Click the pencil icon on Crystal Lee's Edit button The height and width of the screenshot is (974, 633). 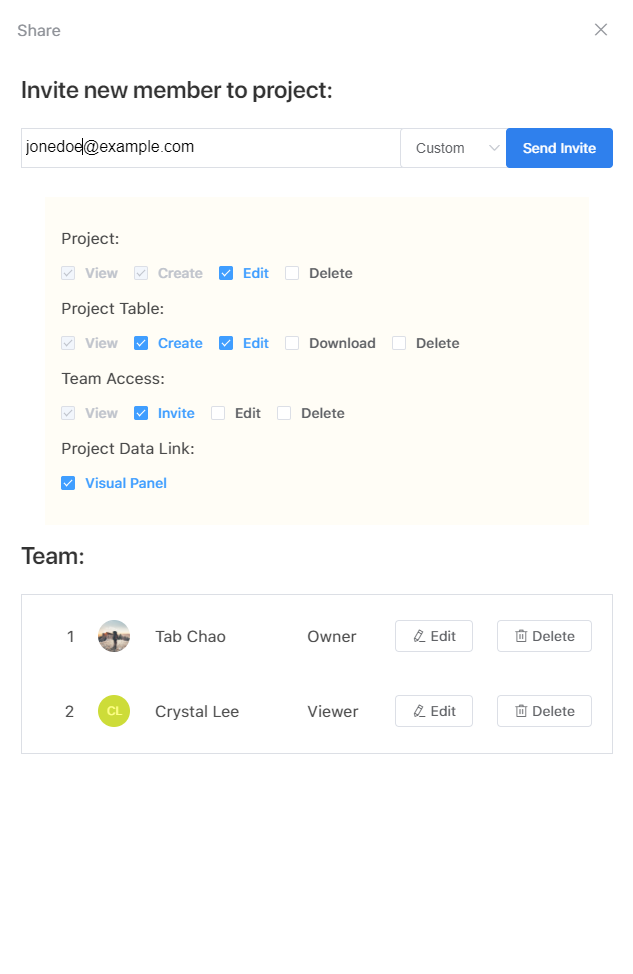[x=418, y=711]
